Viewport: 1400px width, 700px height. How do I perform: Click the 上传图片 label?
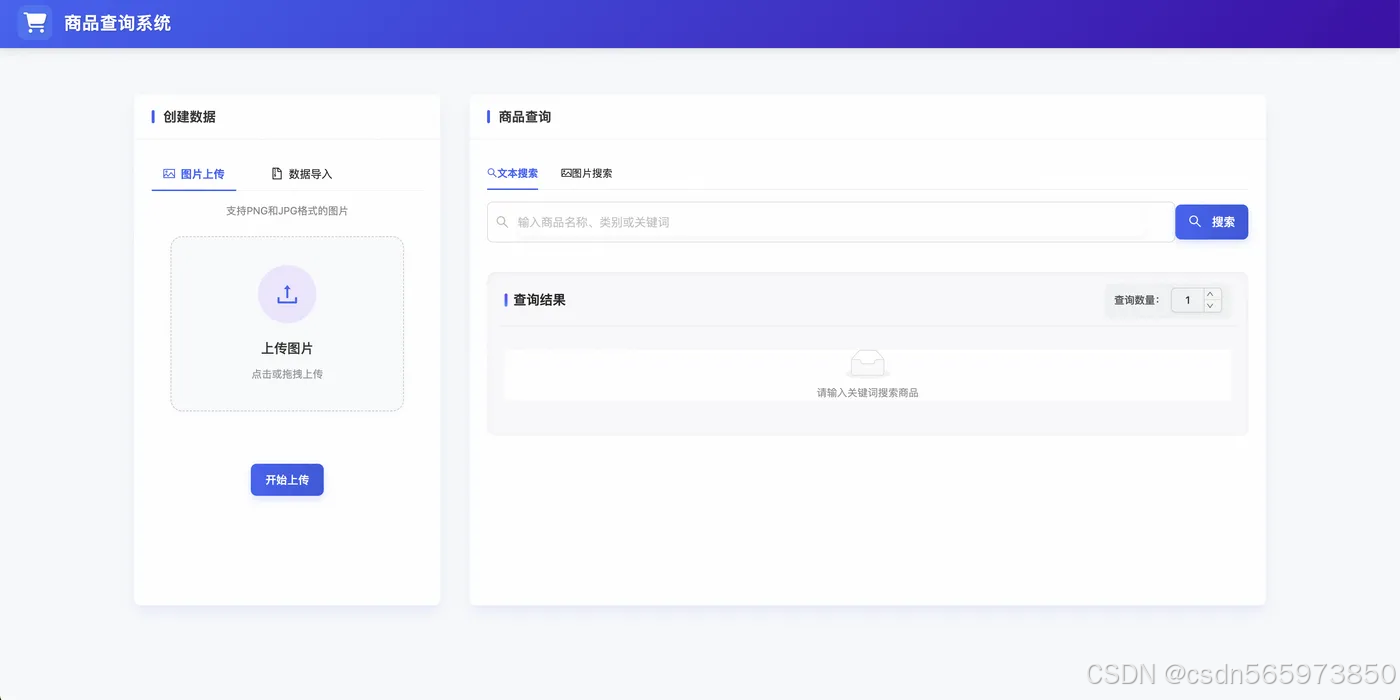pos(287,348)
